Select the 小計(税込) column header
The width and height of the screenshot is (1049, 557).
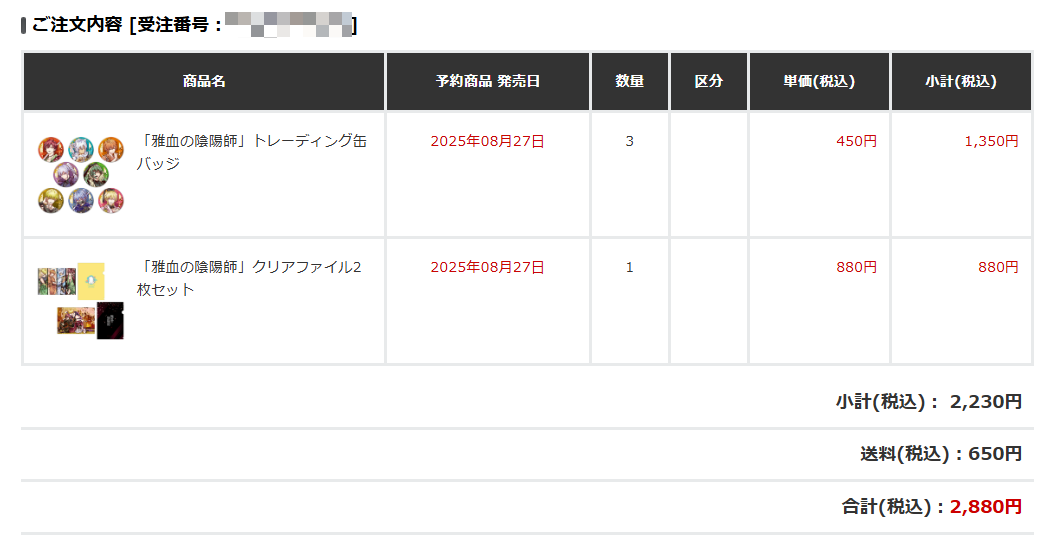[961, 82]
